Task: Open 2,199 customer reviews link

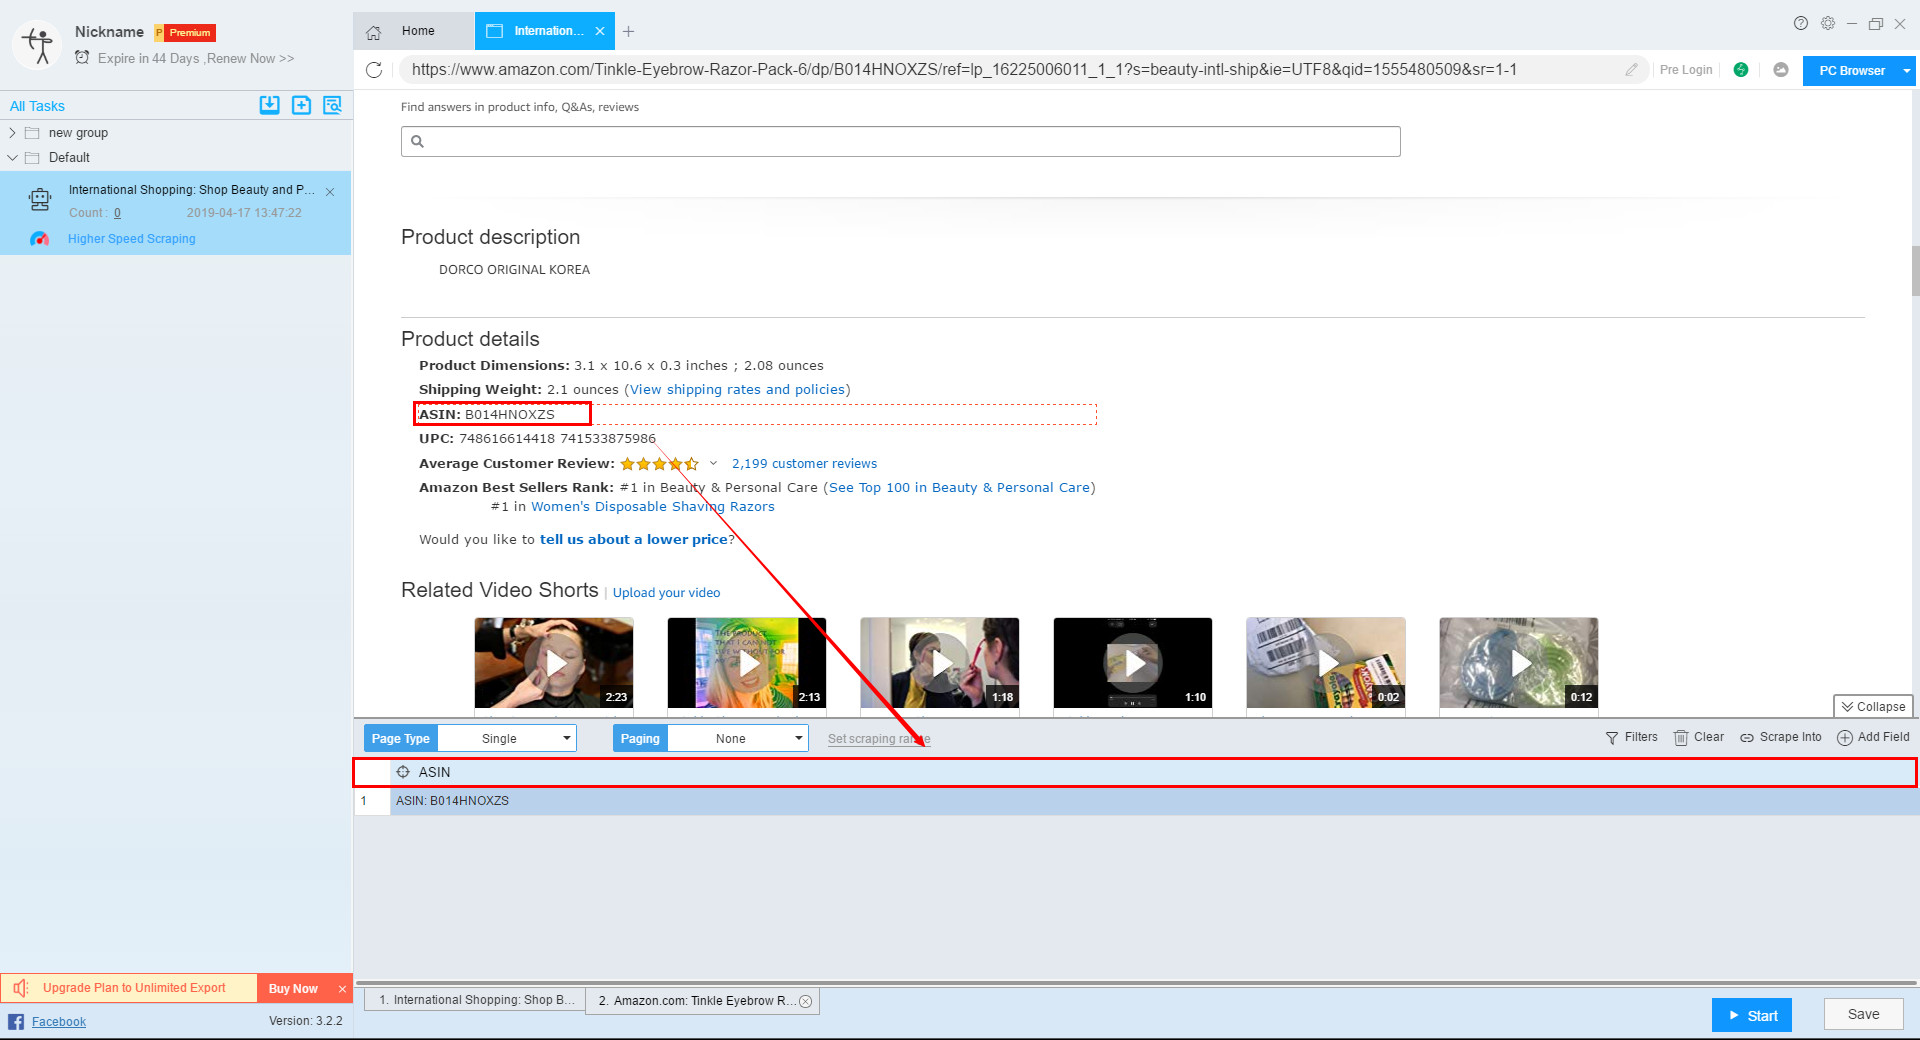Action: (x=804, y=464)
